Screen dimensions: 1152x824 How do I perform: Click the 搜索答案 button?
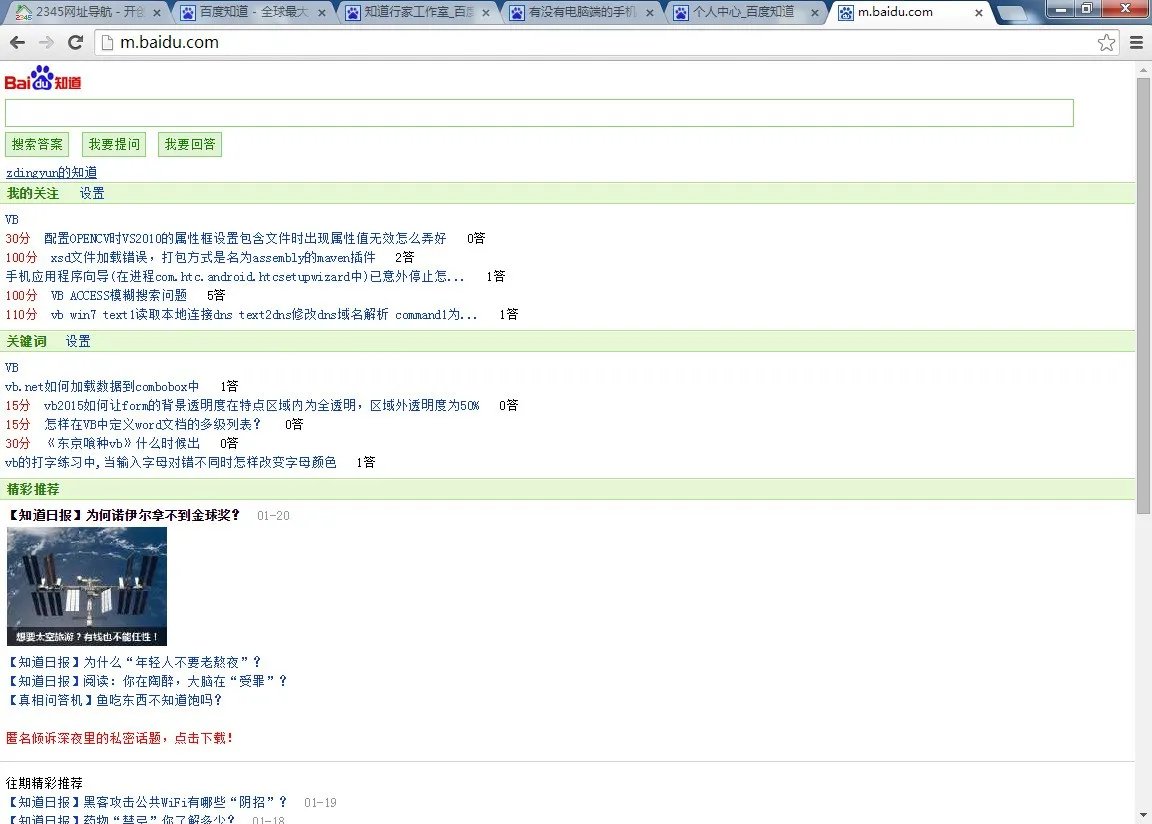click(x=36, y=144)
